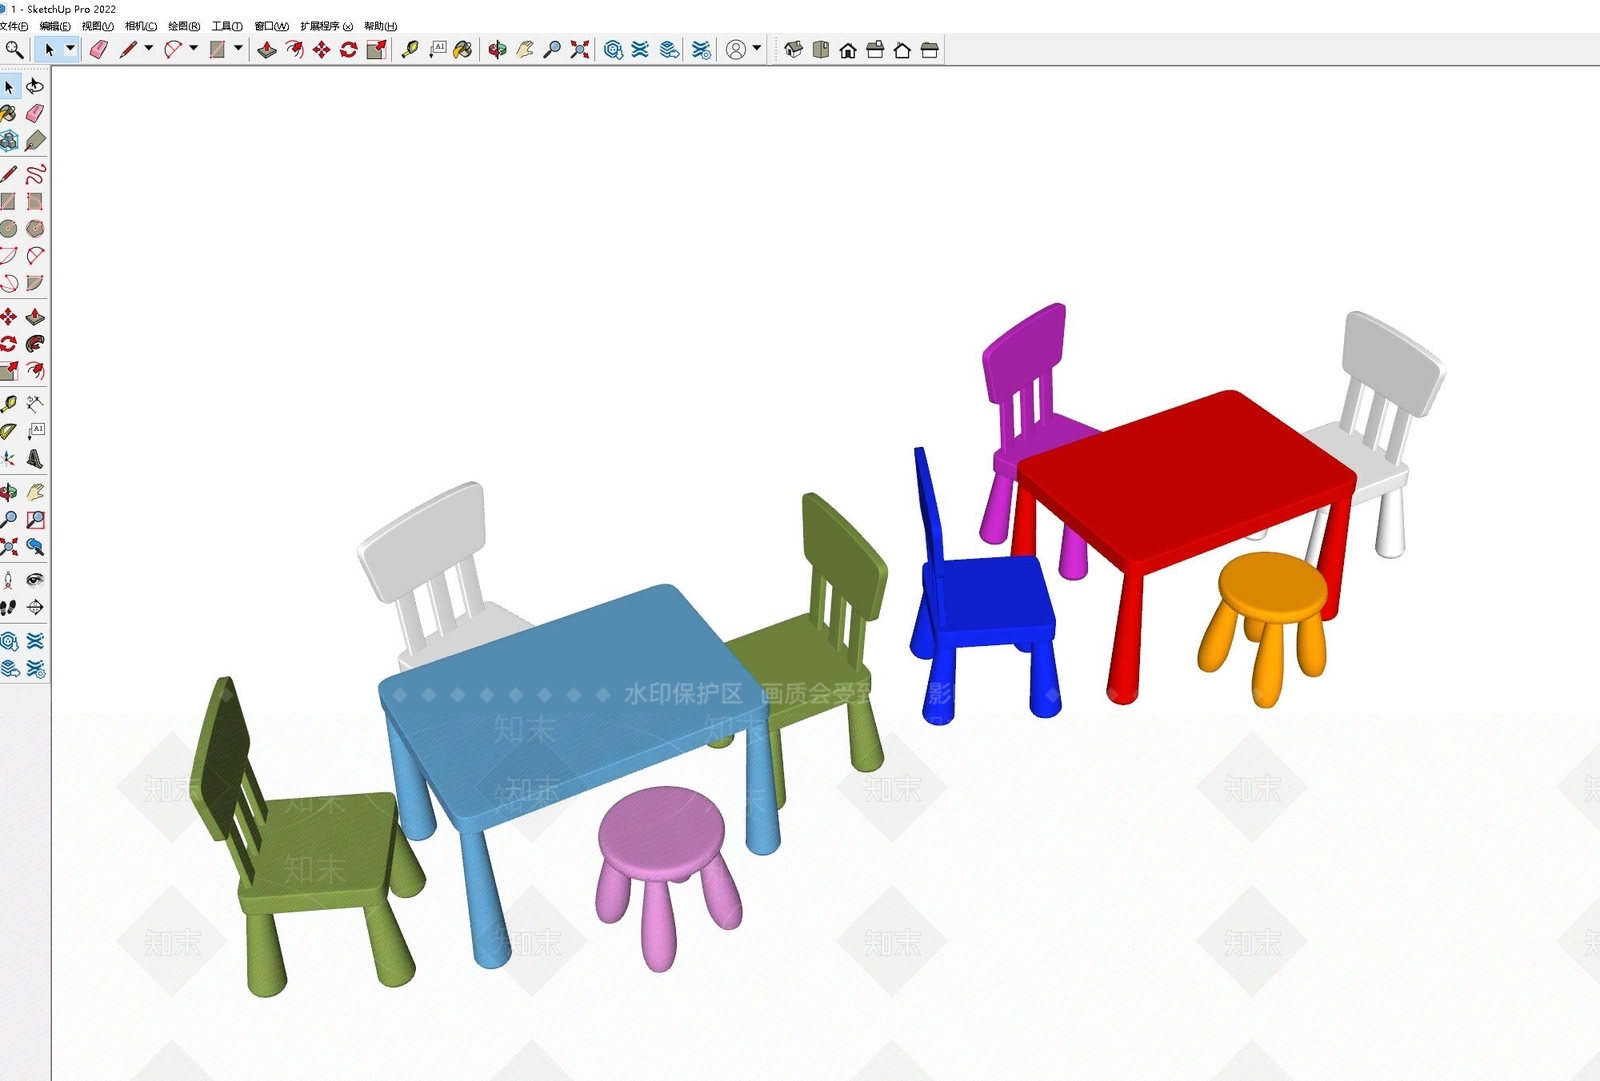Click the Search magnifier in top toolbar
The width and height of the screenshot is (1600, 1081).
[x=14, y=49]
